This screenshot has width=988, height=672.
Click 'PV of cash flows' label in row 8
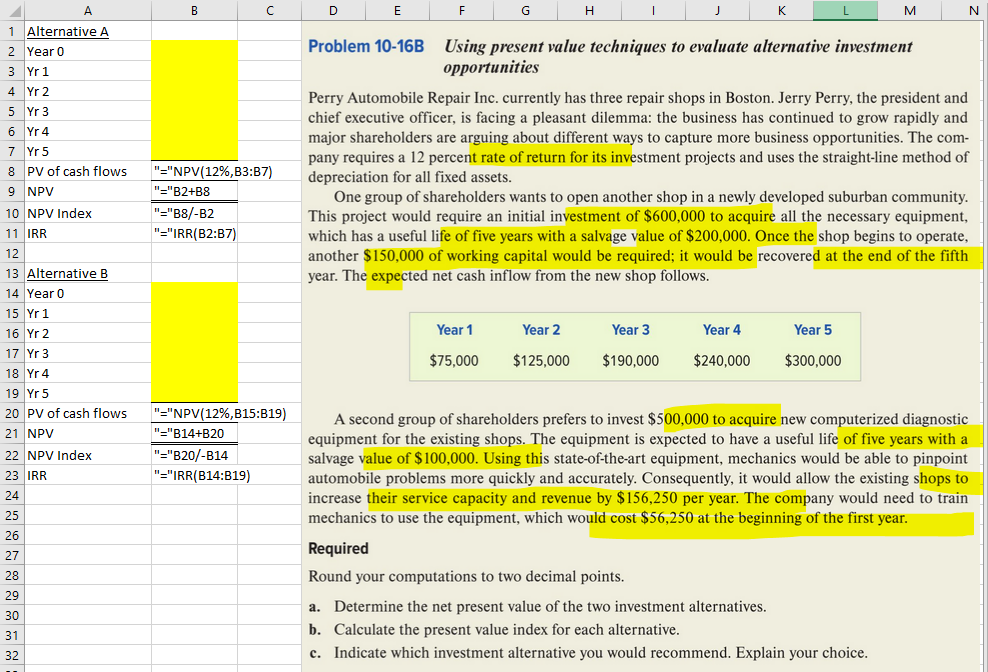coord(77,171)
